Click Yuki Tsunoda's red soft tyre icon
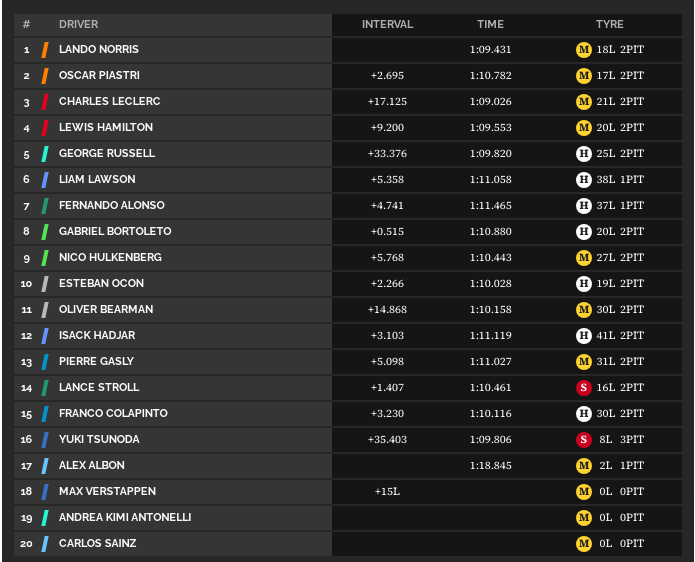Screen dimensions: 695x562 583,440
